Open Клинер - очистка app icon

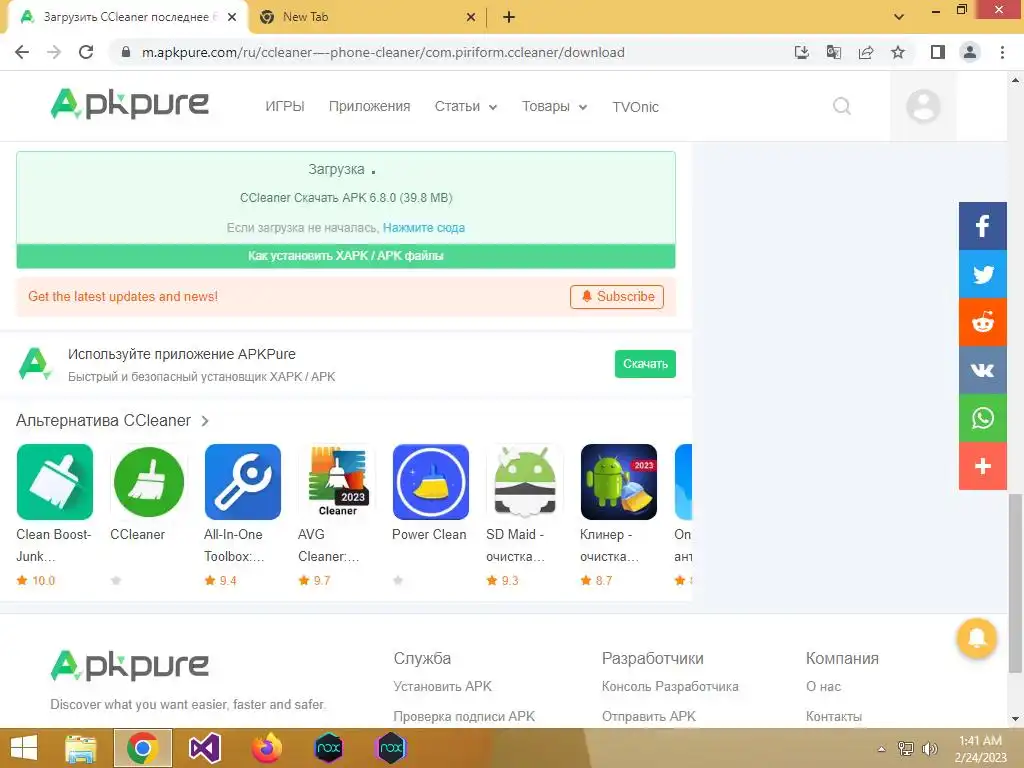pyautogui.click(x=619, y=482)
